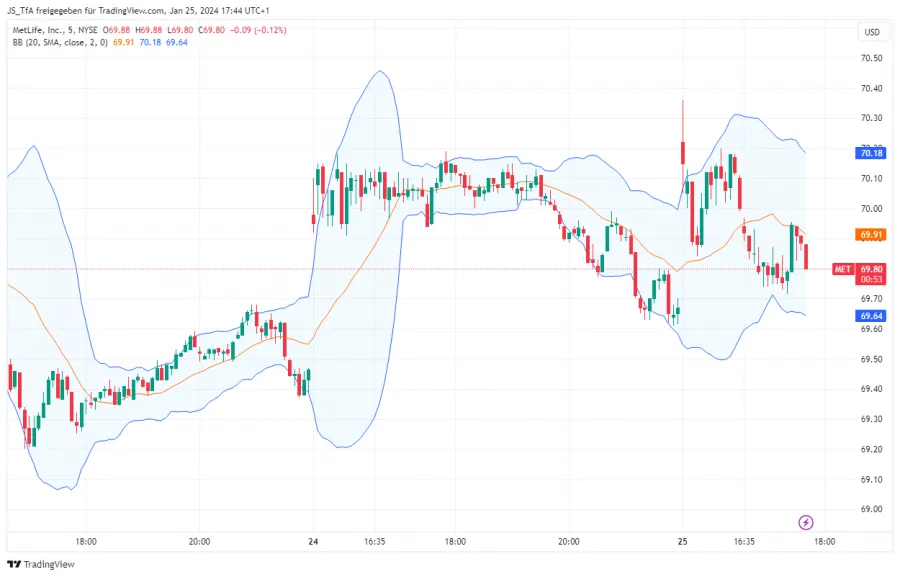Open the USD currency selector
Image resolution: width=900 pixels, height=577 pixels.
pos(870,32)
